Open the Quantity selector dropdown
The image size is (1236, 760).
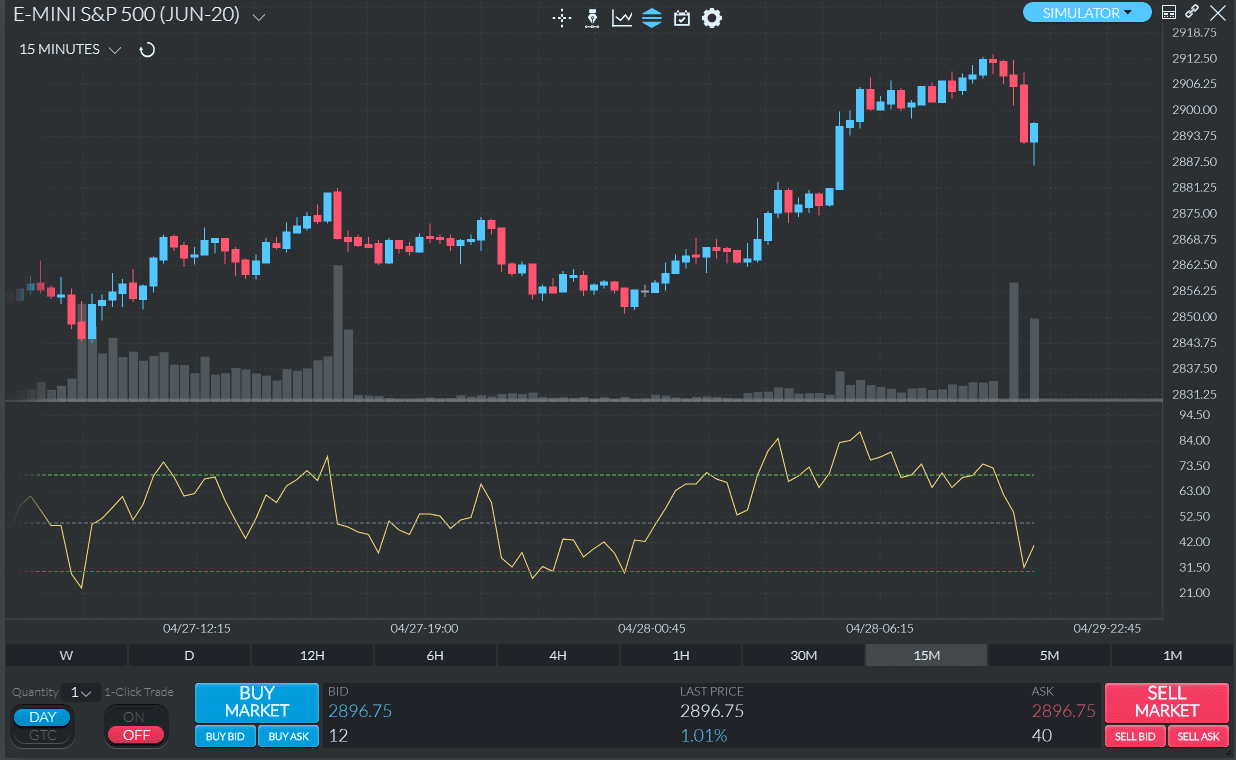coord(81,691)
